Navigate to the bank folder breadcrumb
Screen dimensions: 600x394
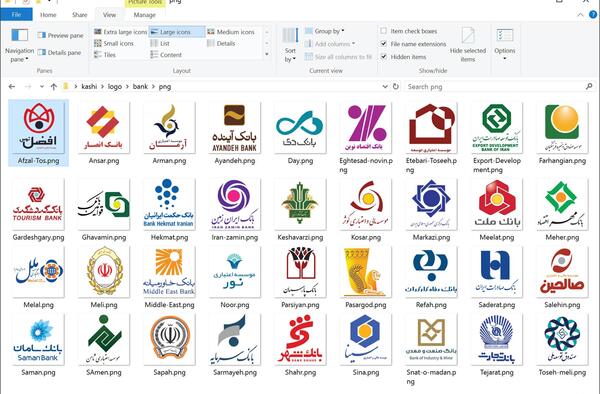click(140, 87)
